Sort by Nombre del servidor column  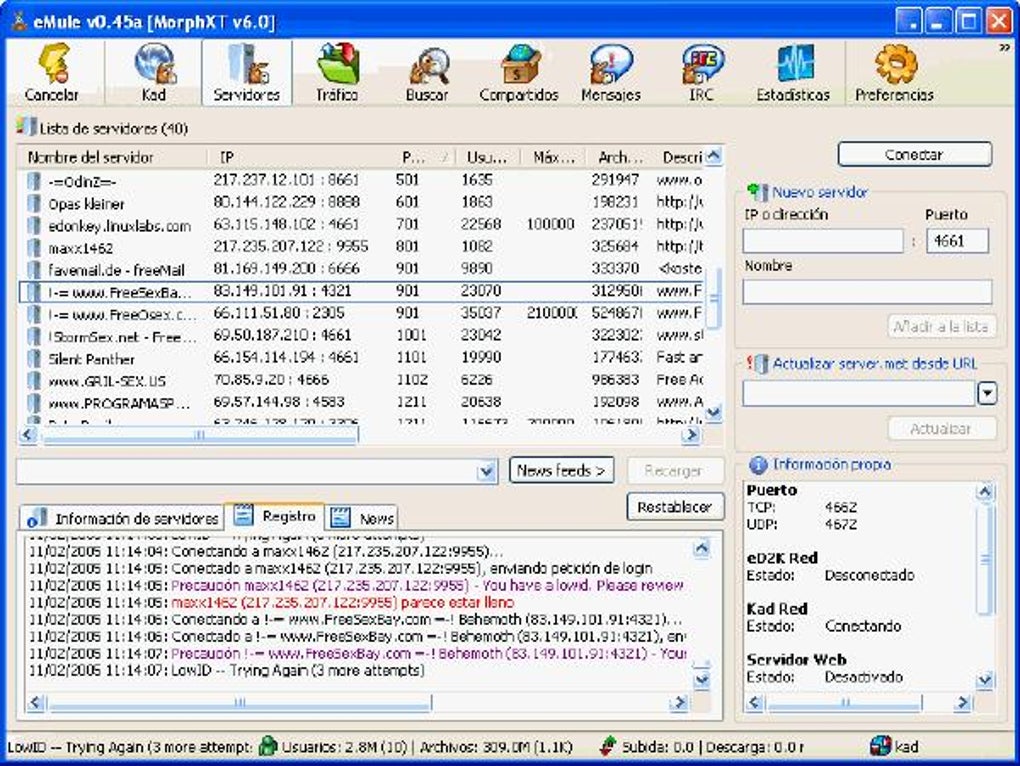(x=113, y=157)
